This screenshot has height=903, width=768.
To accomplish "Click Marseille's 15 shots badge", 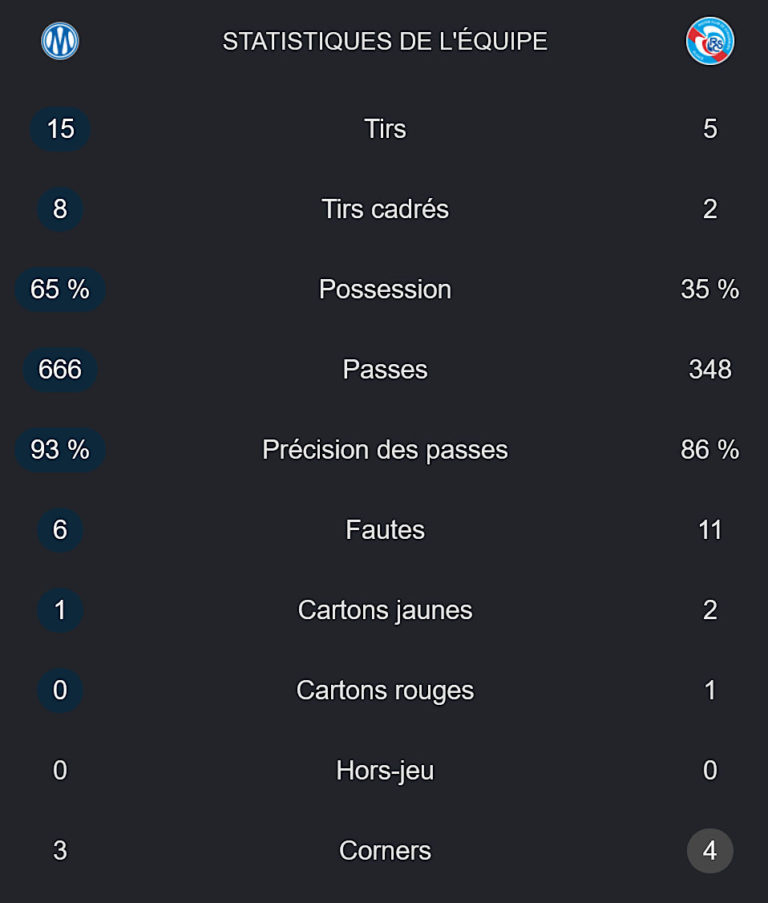I will click(60, 129).
